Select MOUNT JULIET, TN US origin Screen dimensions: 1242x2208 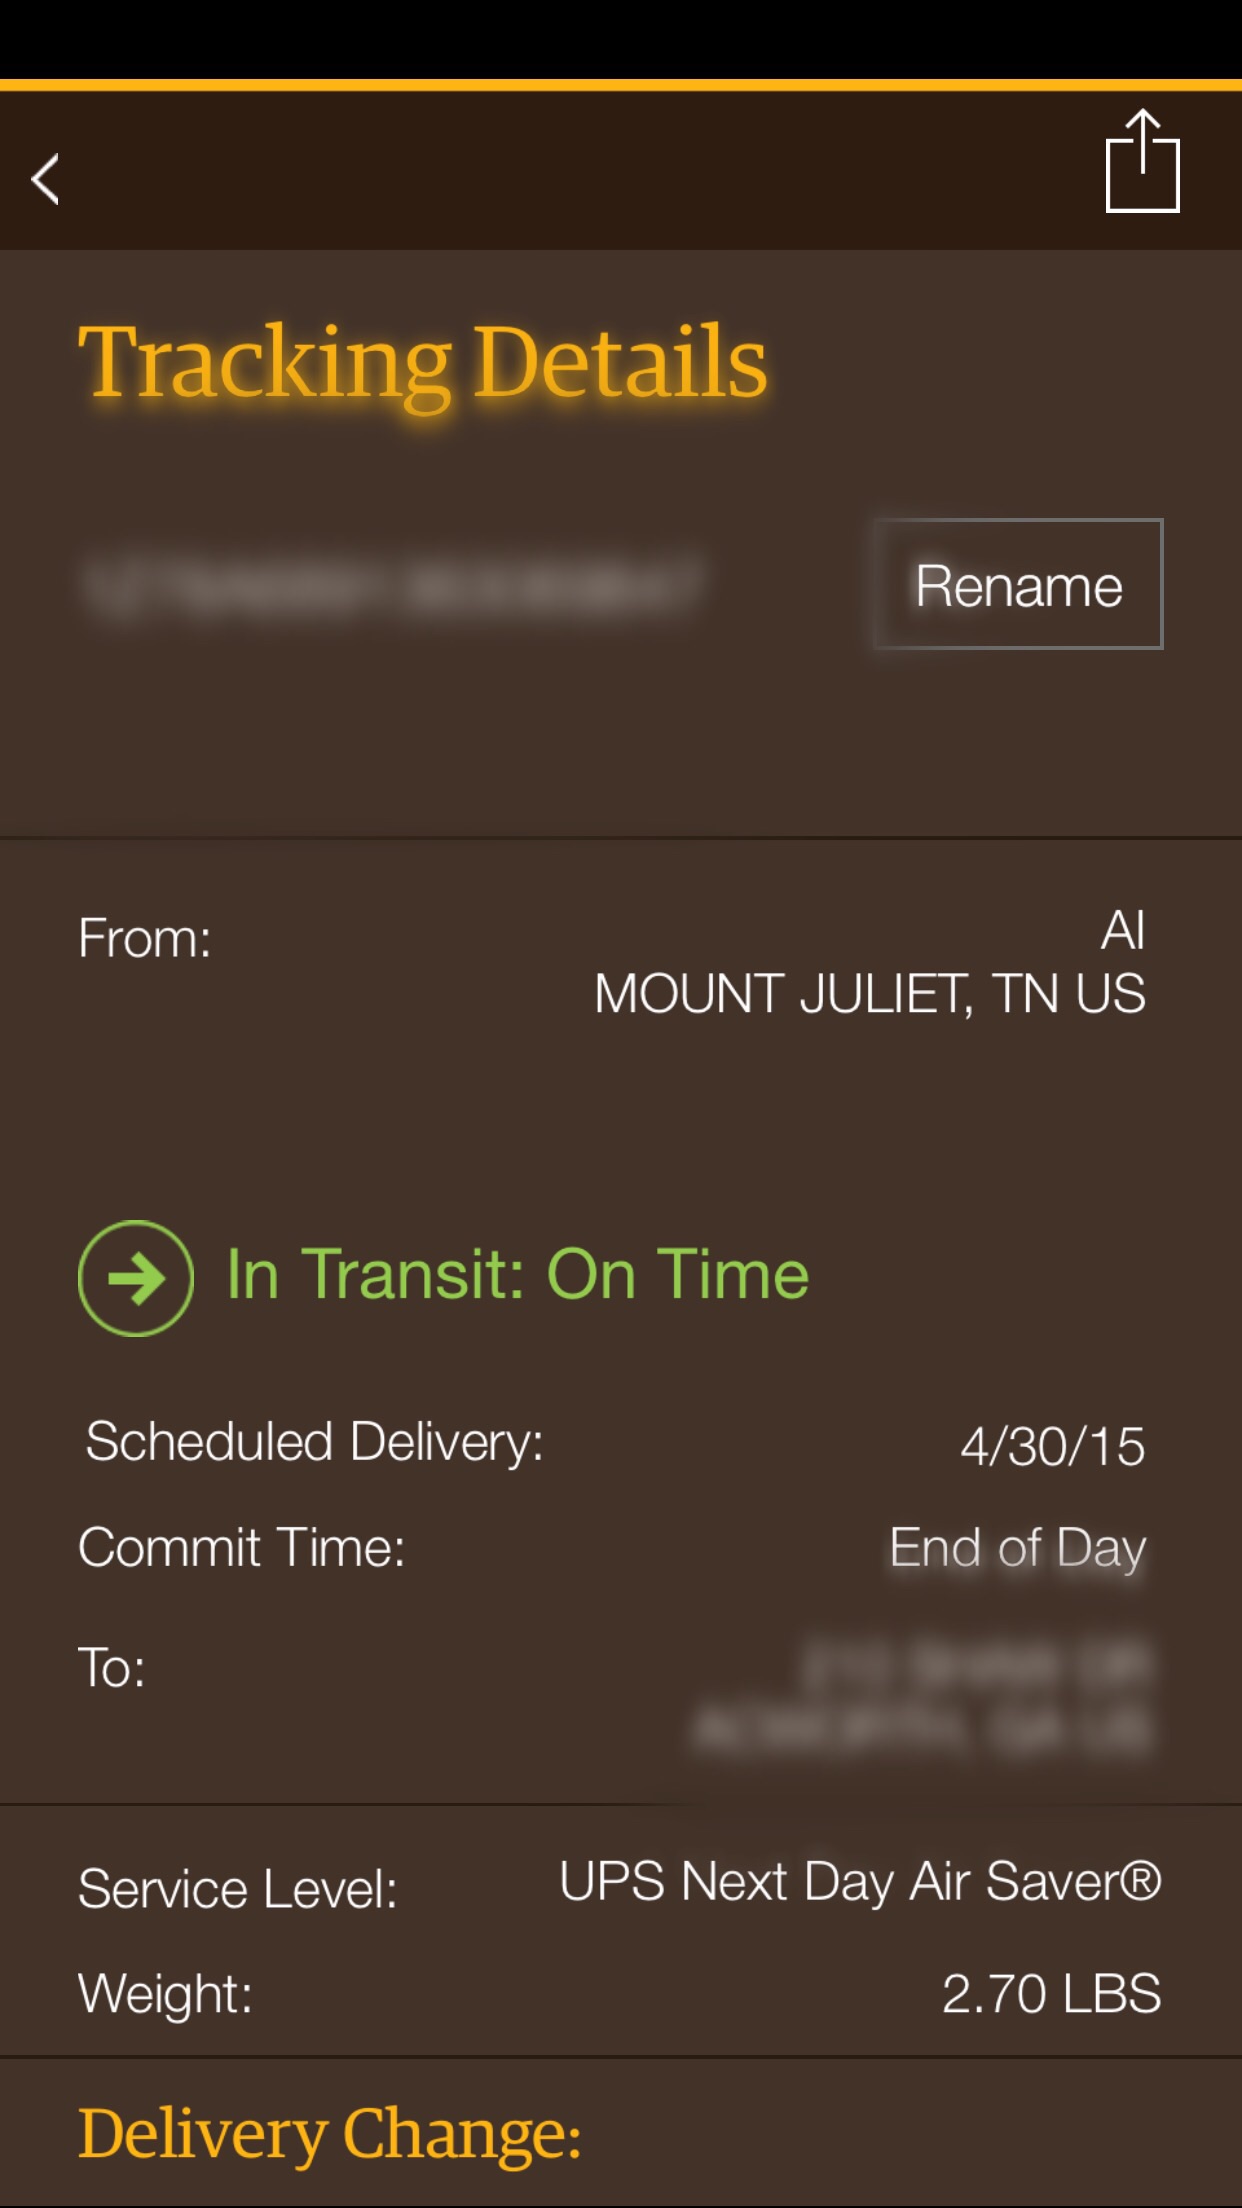(x=870, y=994)
